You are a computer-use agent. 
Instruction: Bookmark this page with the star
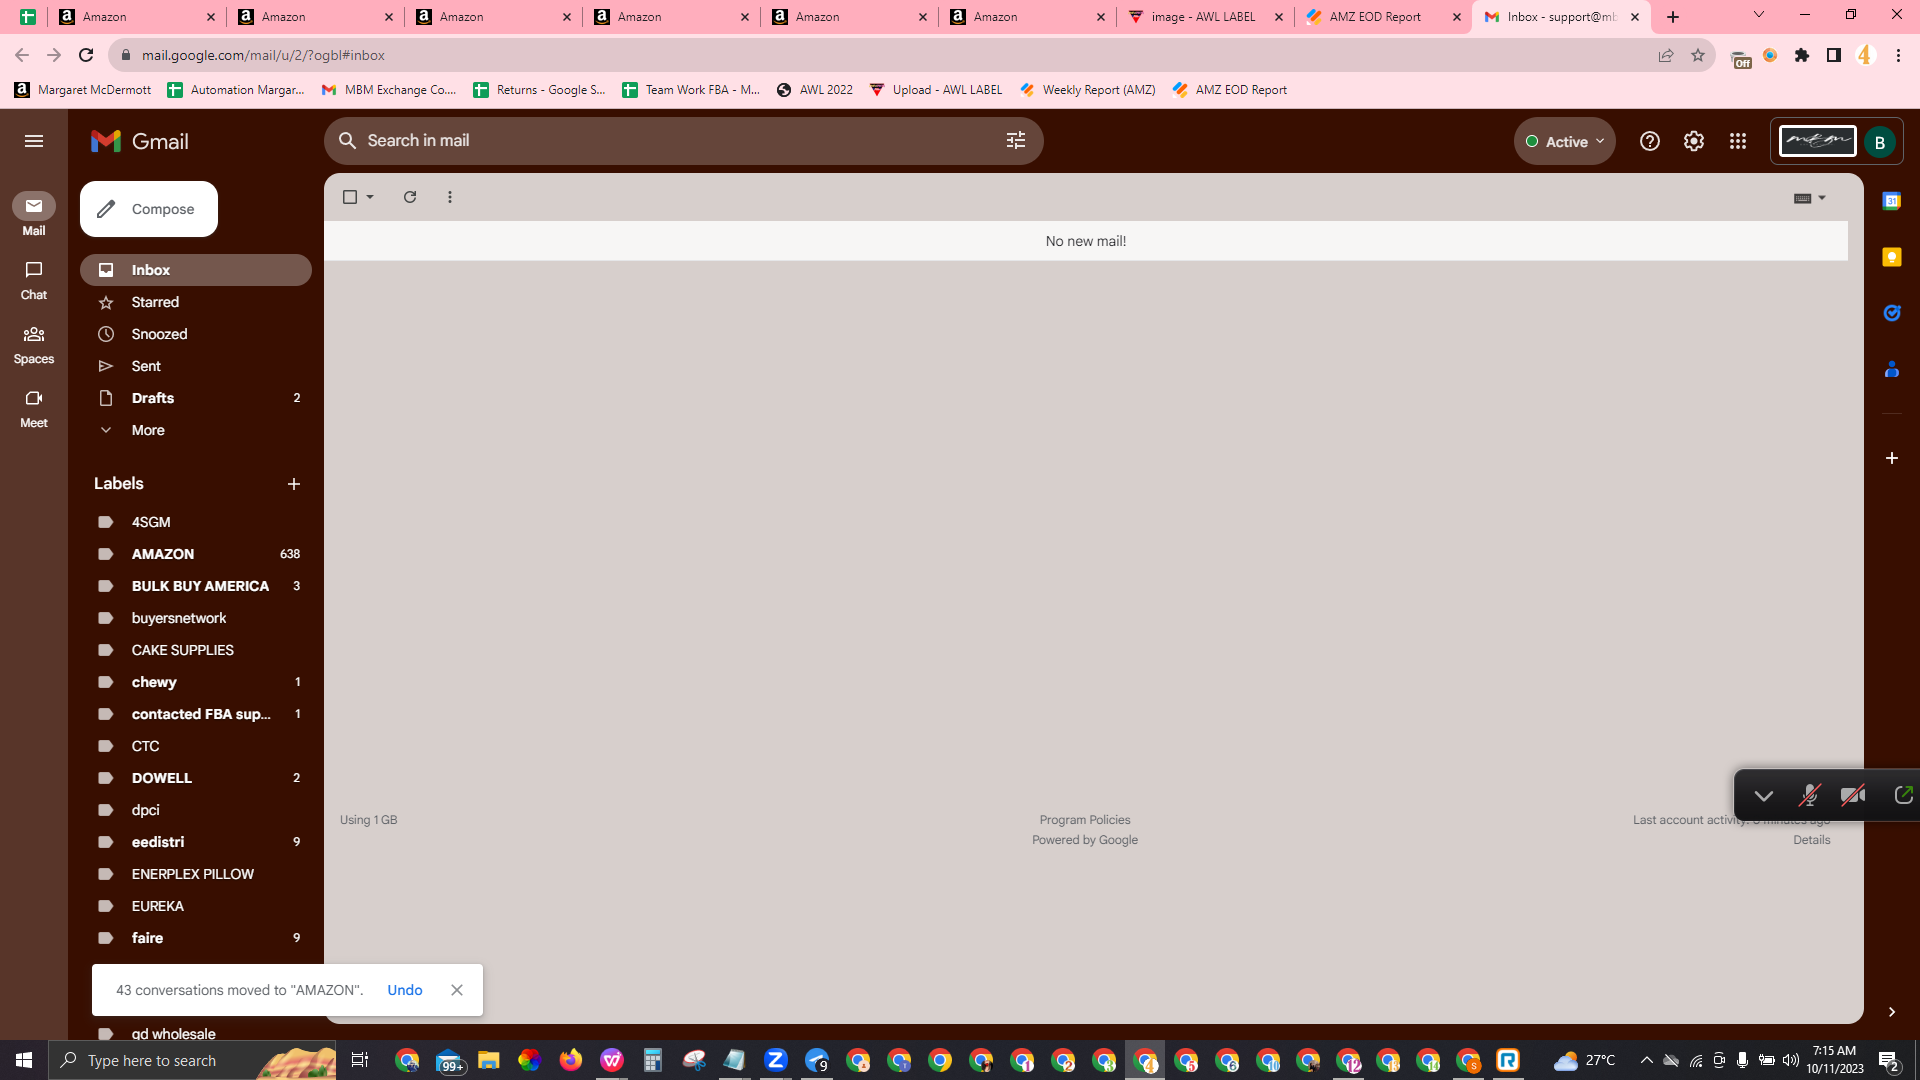(x=1698, y=55)
